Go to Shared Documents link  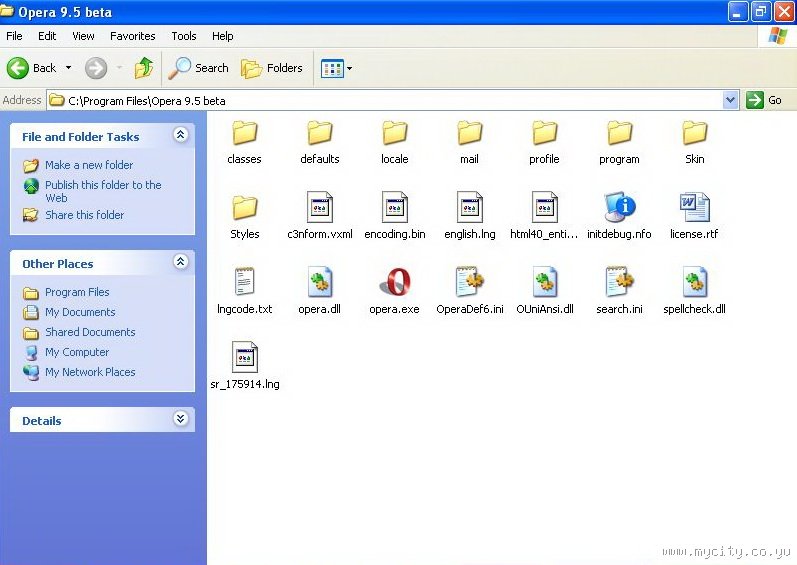[90, 332]
